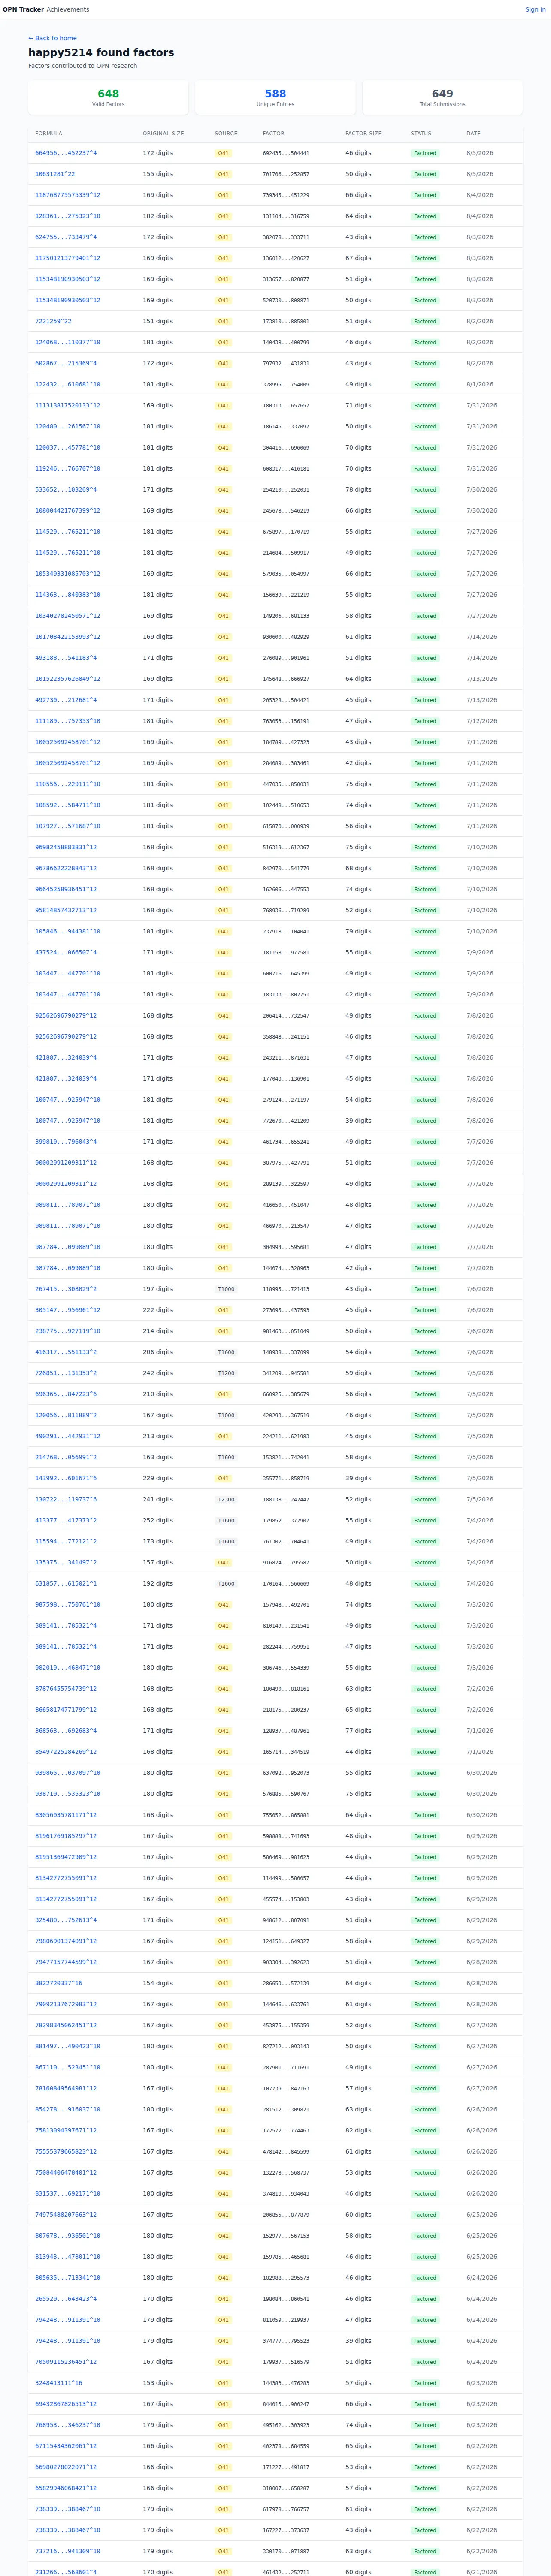Open formula 305147...956961^12
The height and width of the screenshot is (2576, 551).
coord(68,1310)
